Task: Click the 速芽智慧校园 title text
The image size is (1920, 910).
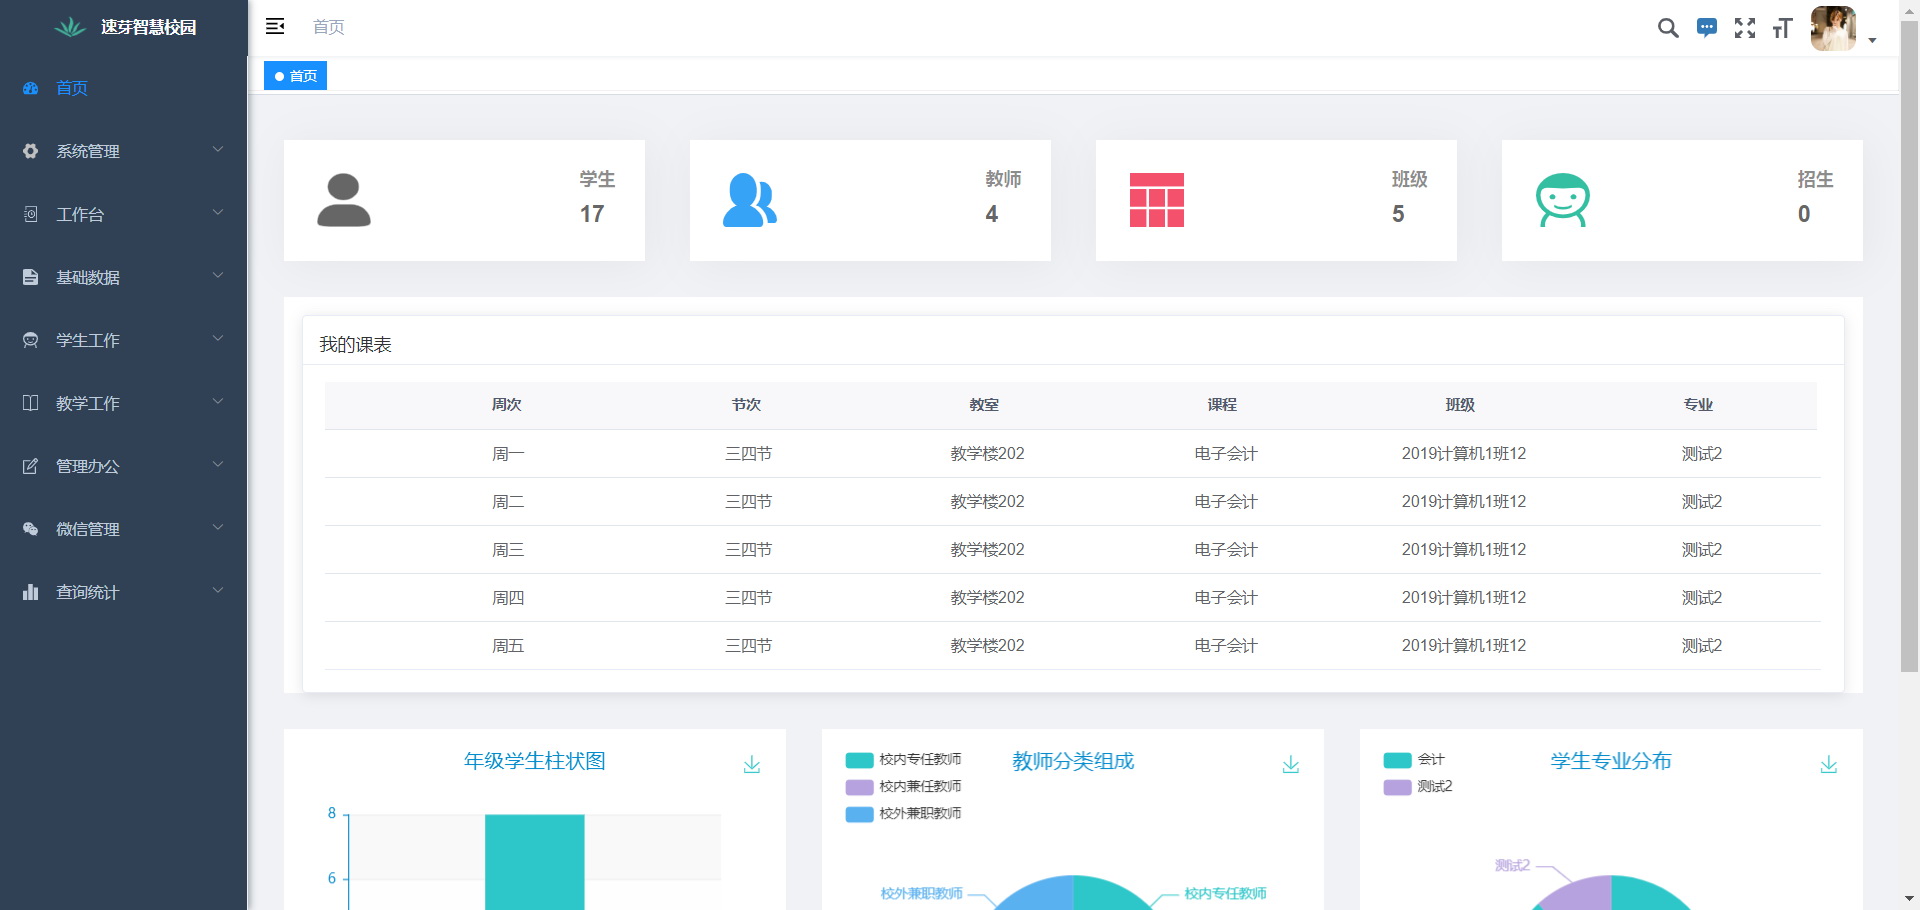Action: 148,27
